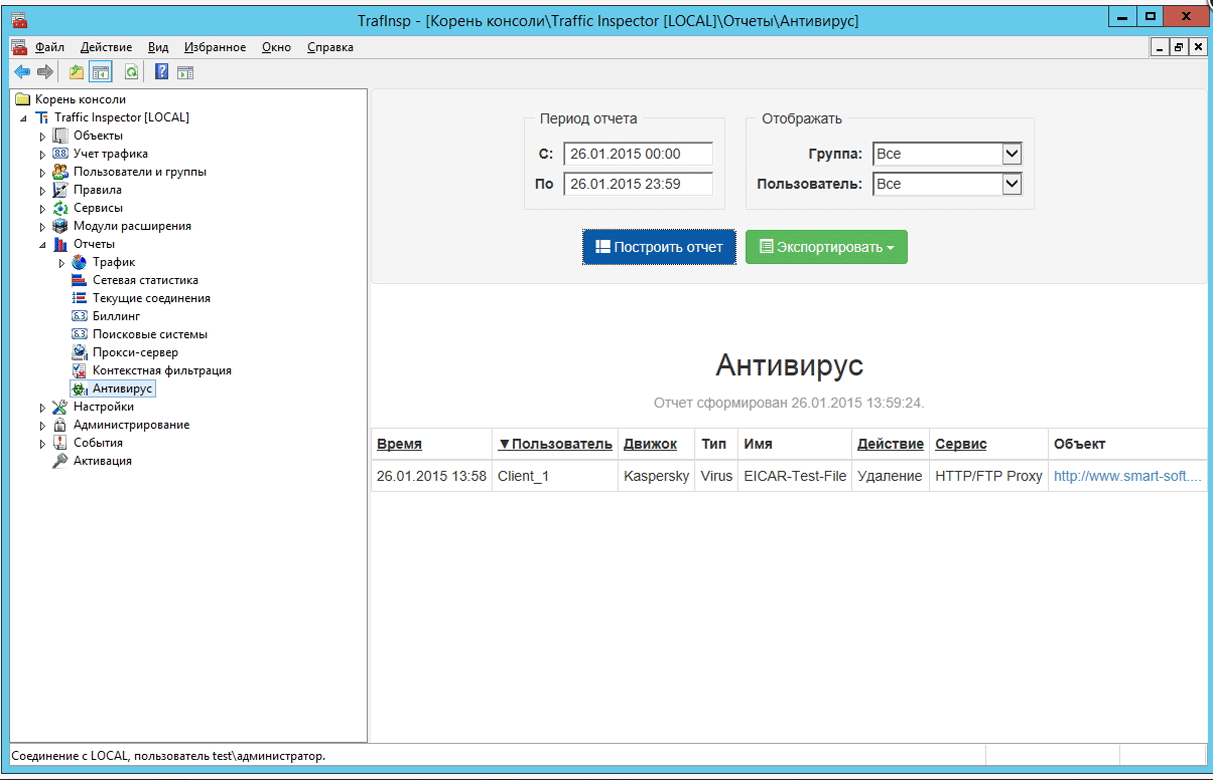Screen dimensions: 1213x780
Task: Open the Справка menu
Action: pos(330,47)
